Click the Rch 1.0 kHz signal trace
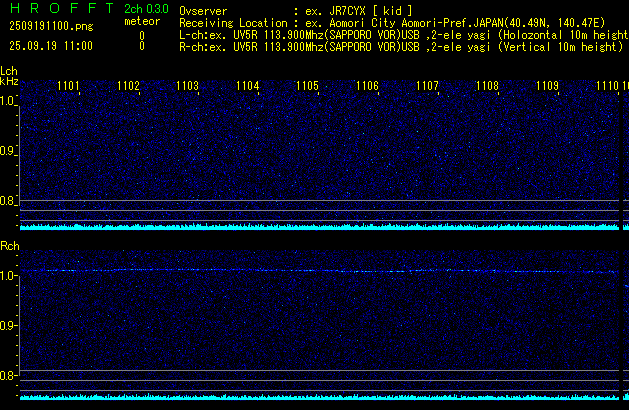The image size is (629, 410). click(320, 270)
